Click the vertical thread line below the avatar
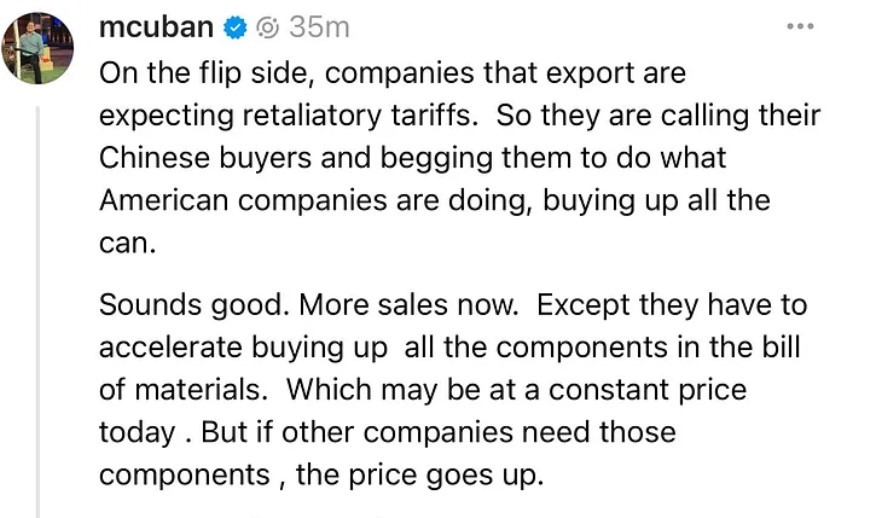 38,311
